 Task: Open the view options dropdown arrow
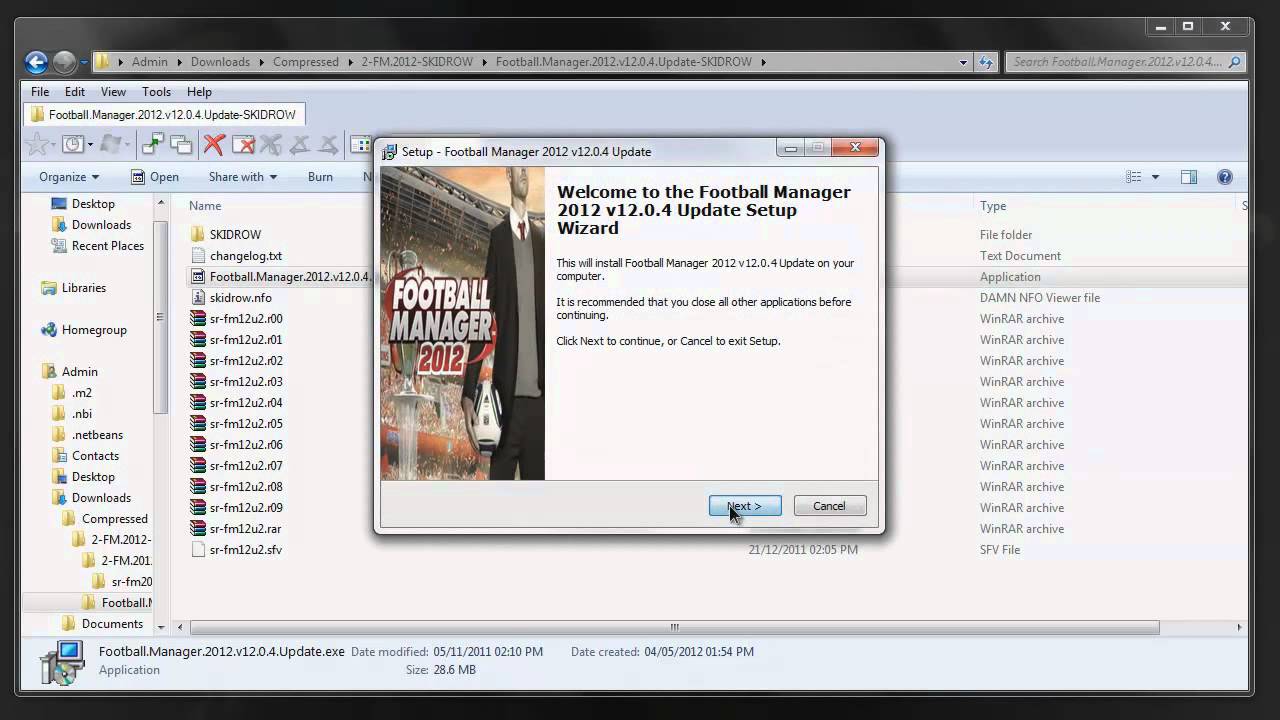(1155, 177)
